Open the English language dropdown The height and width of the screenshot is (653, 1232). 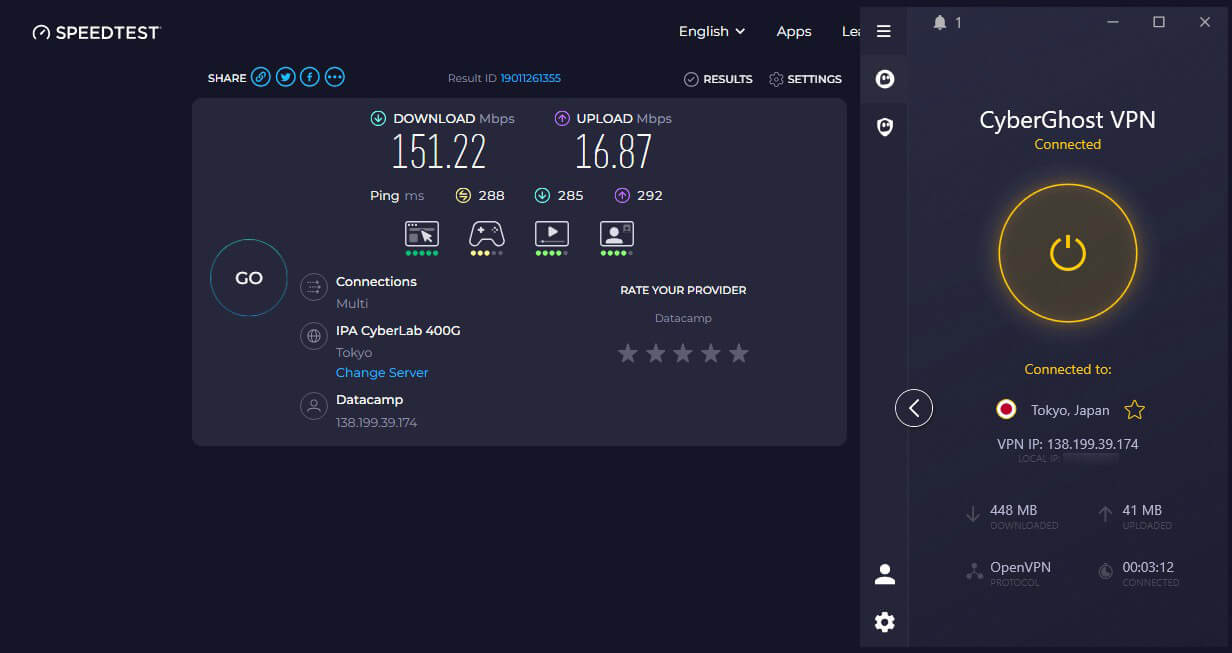tap(711, 31)
